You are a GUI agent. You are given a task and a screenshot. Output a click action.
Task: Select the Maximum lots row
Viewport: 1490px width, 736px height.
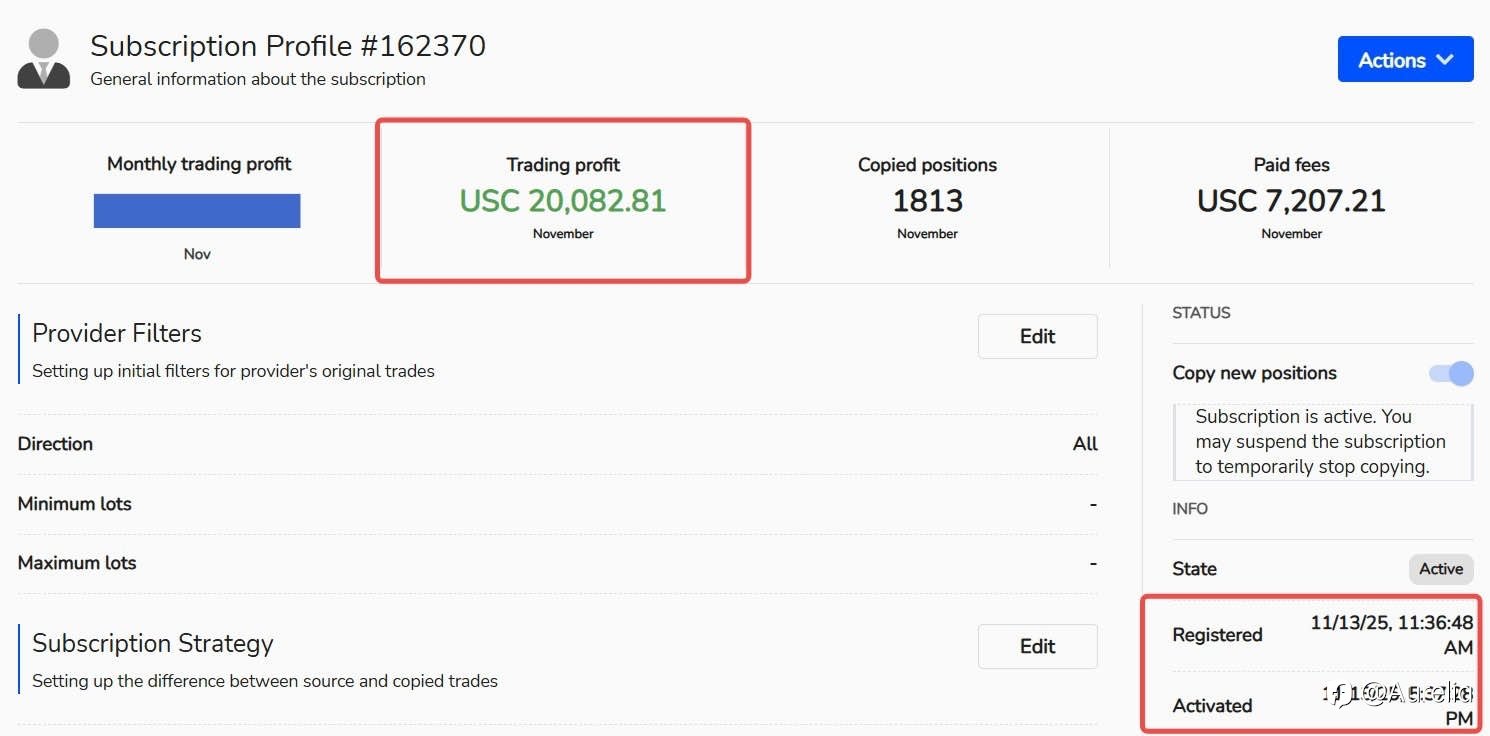(x=557, y=563)
